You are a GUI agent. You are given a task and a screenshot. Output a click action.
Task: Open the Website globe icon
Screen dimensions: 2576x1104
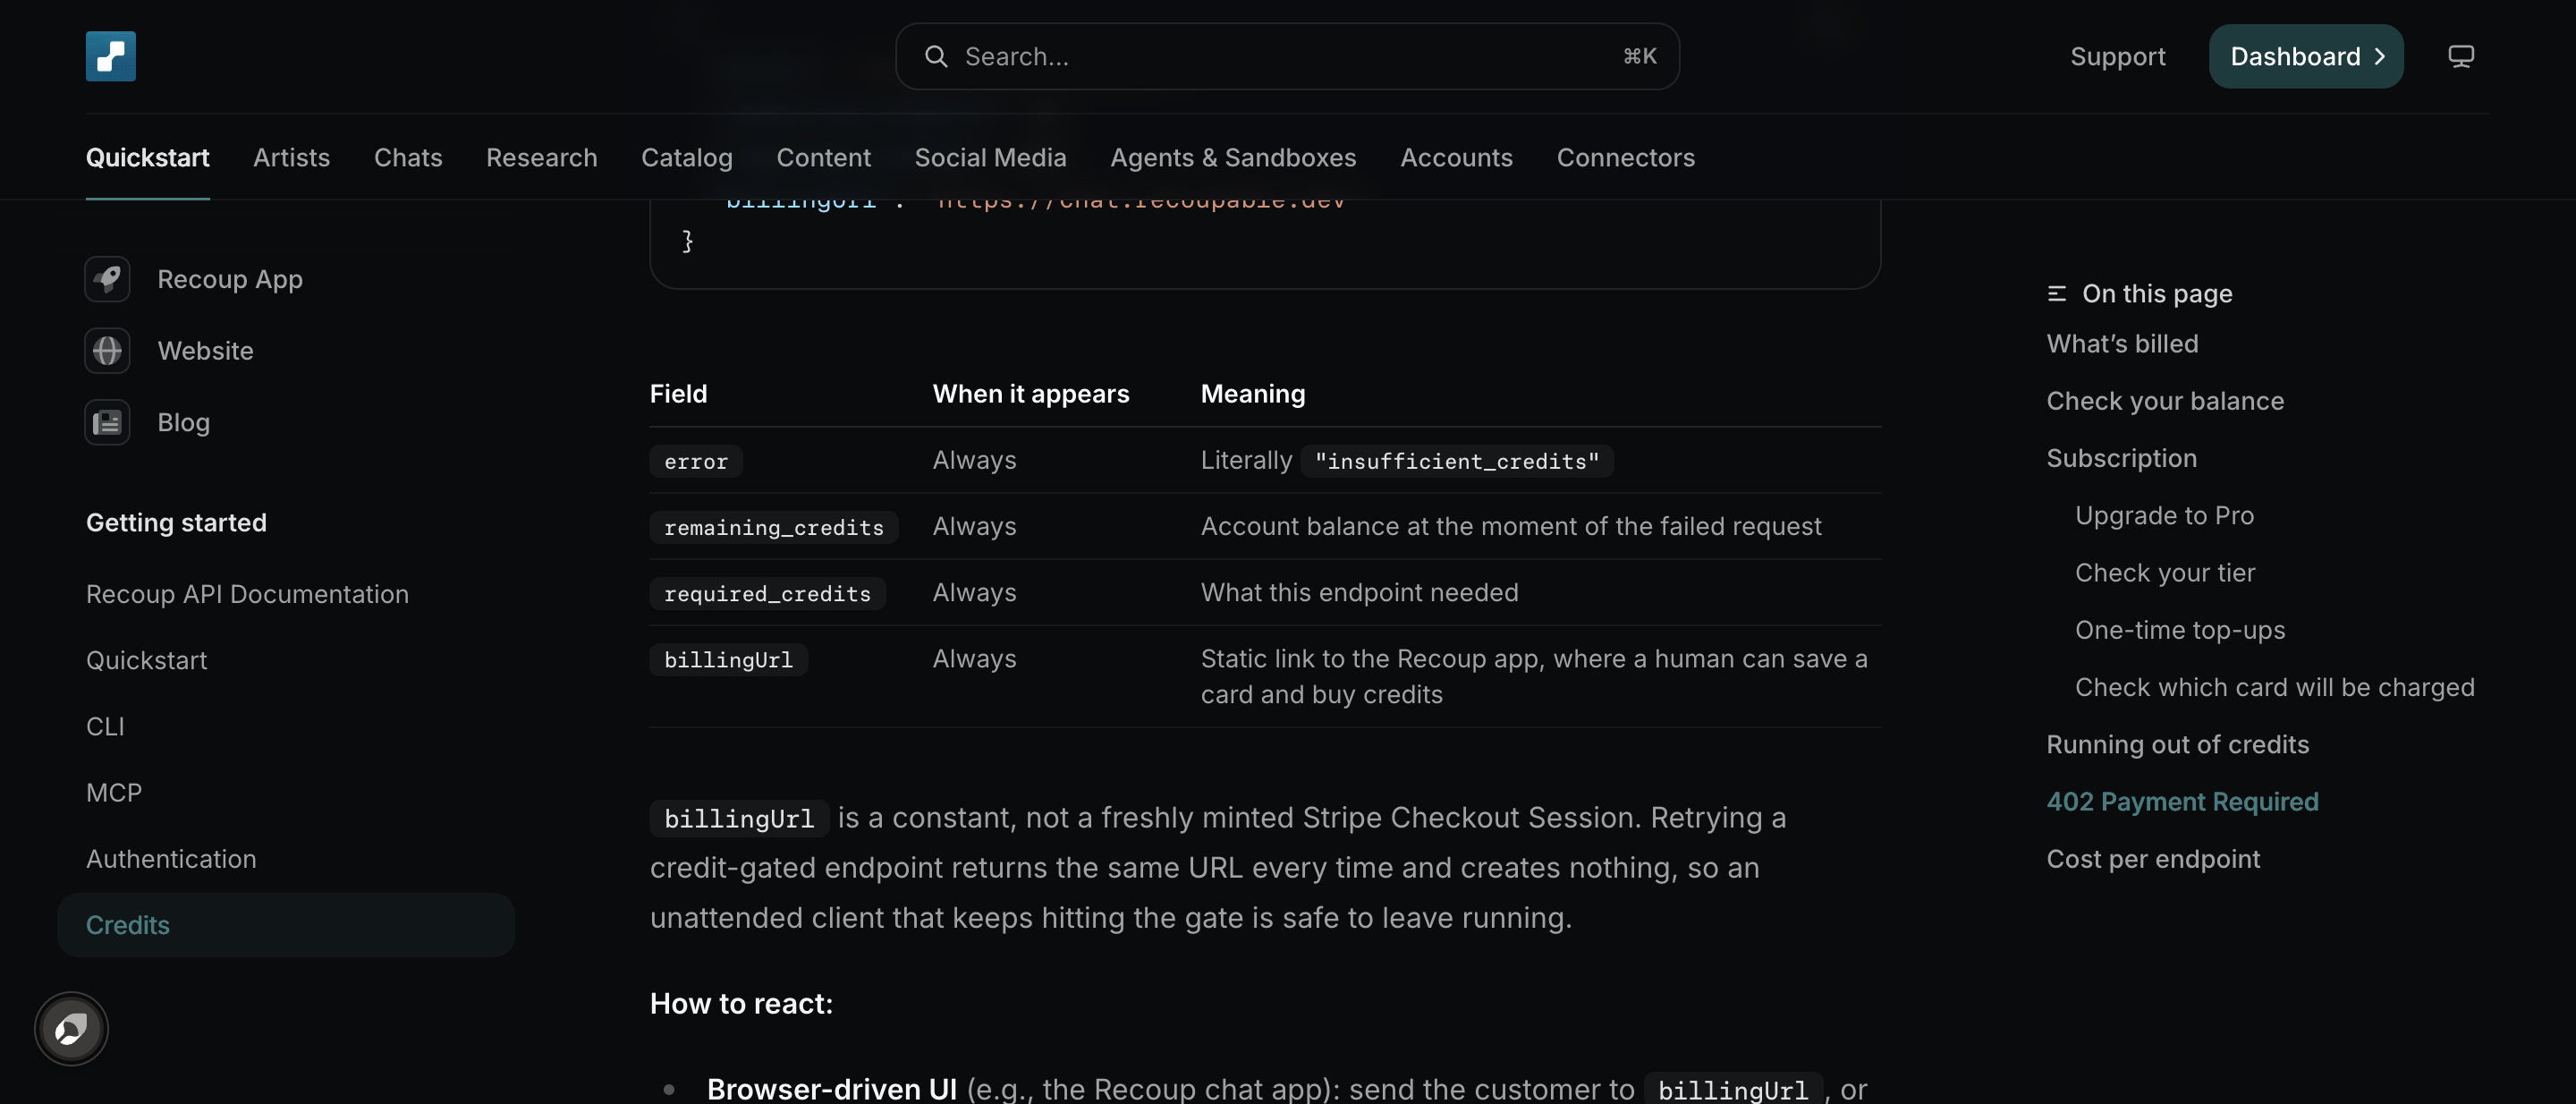point(107,351)
